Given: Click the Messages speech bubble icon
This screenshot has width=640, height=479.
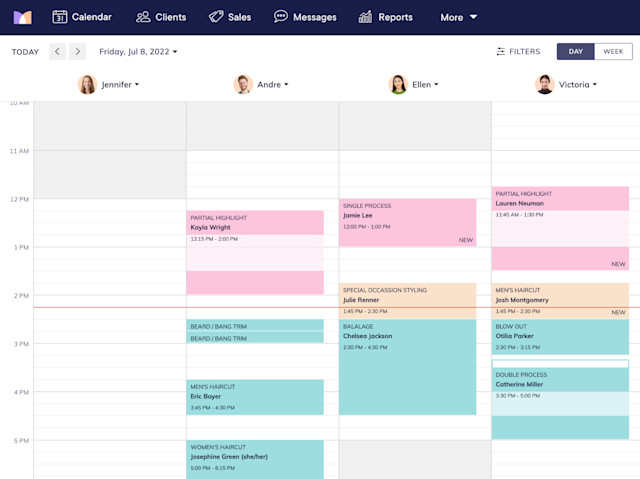Looking at the screenshot, I should (x=281, y=17).
